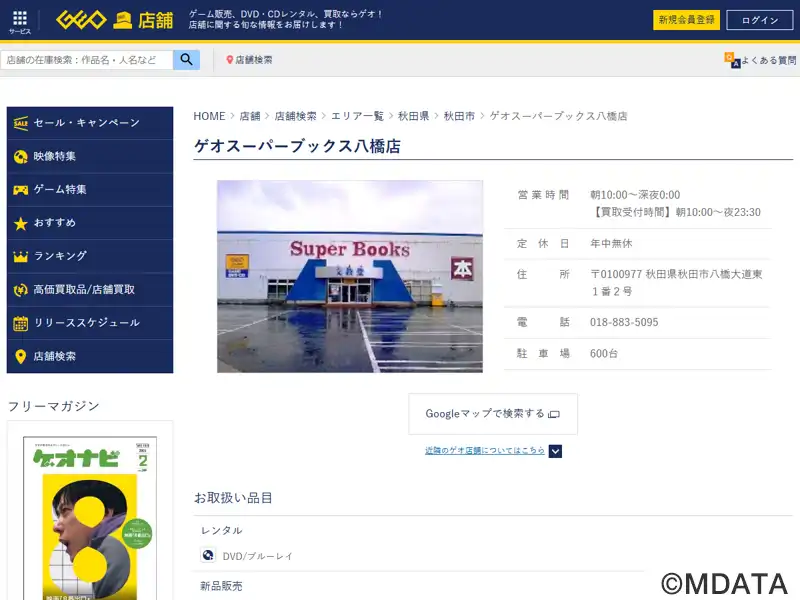This screenshot has height=600, width=800.
Task: Click よくある質問 link
Action: 769,60
